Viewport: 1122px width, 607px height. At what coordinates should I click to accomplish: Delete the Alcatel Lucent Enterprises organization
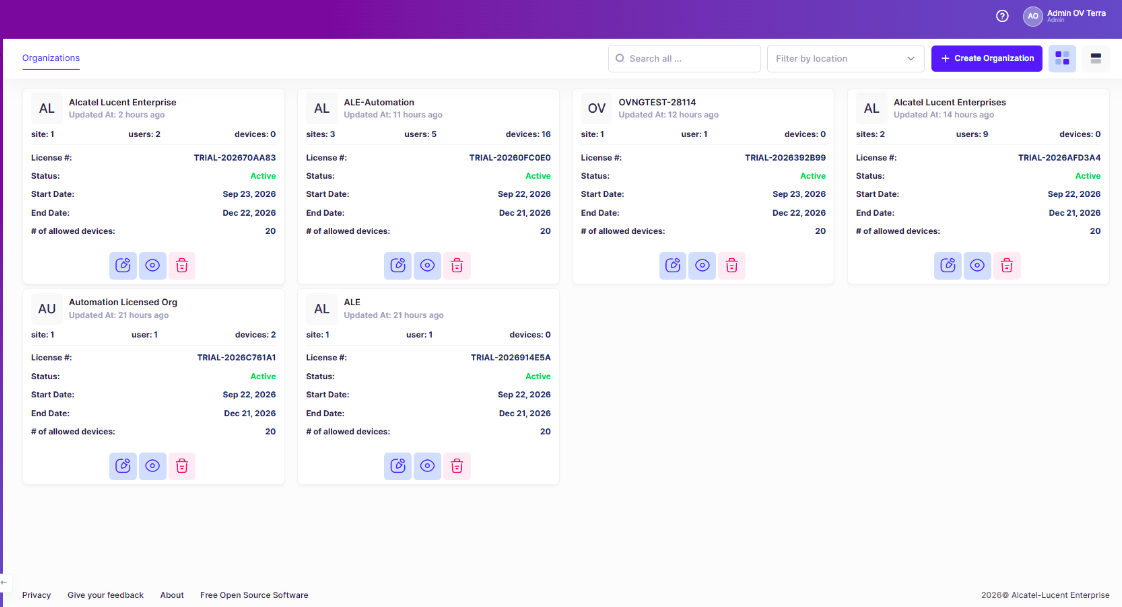click(x=1006, y=266)
